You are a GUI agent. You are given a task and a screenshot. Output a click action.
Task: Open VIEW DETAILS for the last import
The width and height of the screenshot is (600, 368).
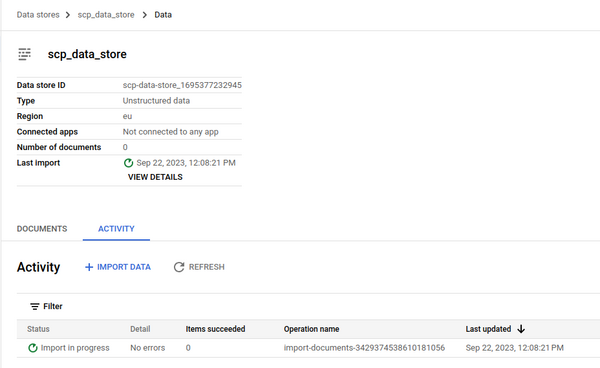155,177
